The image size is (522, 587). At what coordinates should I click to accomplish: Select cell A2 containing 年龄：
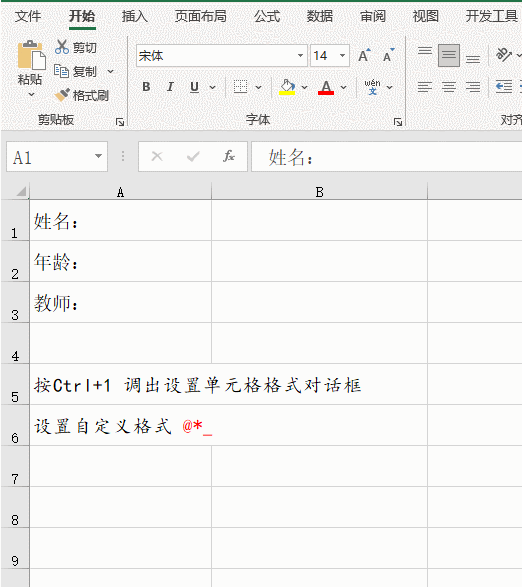pos(121,261)
